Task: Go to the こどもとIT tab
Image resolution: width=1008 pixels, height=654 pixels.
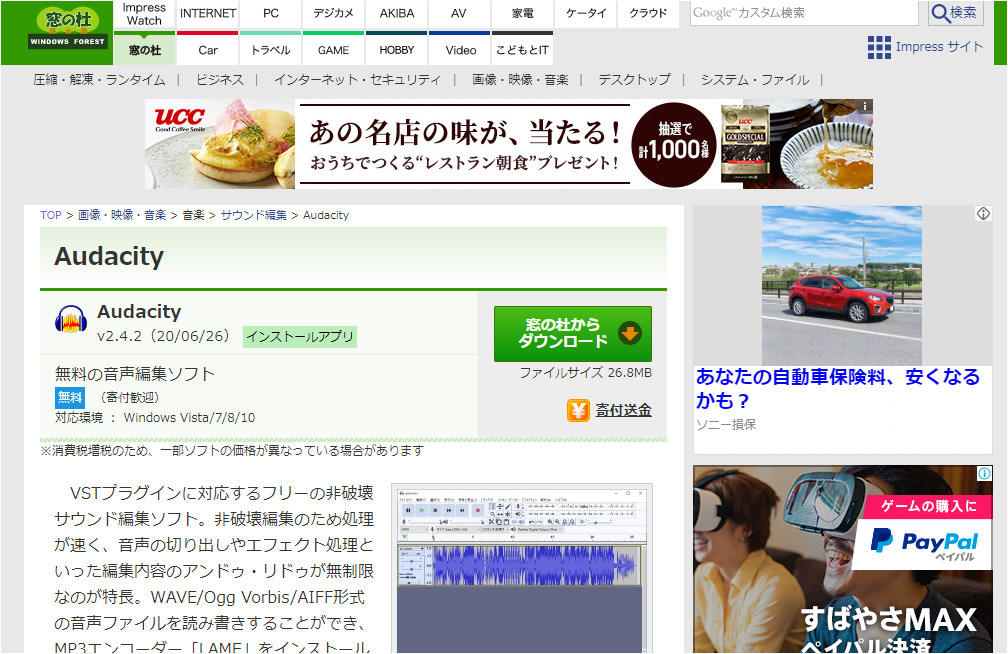Action: point(522,50)
